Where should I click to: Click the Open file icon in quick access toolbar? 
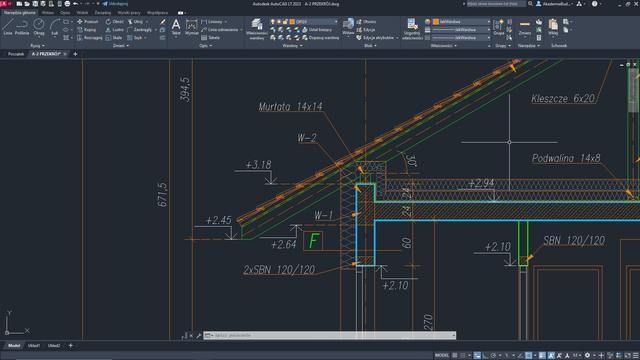click(27, 4)
